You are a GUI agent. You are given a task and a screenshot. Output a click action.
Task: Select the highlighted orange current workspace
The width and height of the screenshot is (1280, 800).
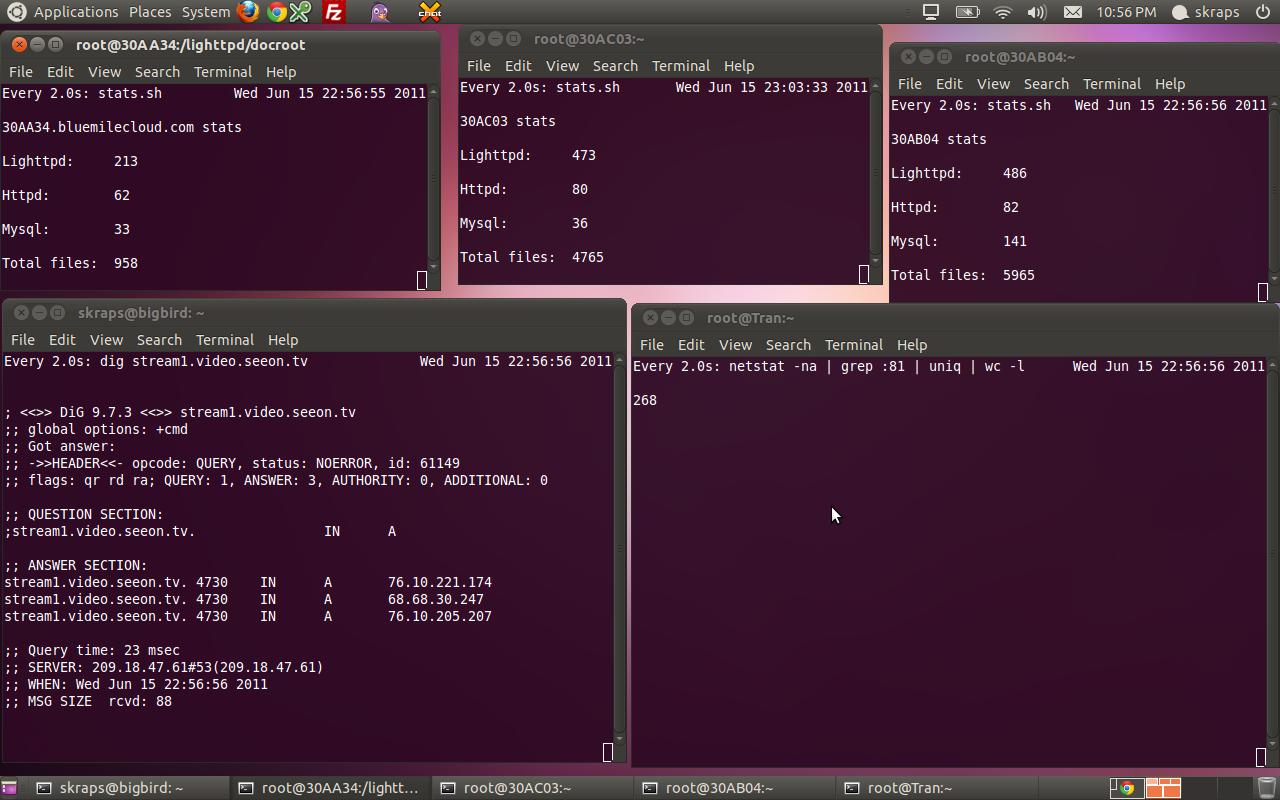(x=1163, y=788)
